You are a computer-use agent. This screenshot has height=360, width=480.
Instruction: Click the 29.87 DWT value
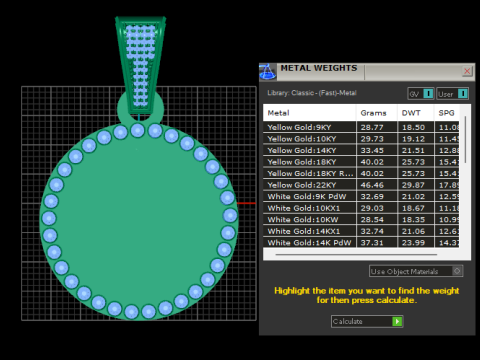point(413,185)
